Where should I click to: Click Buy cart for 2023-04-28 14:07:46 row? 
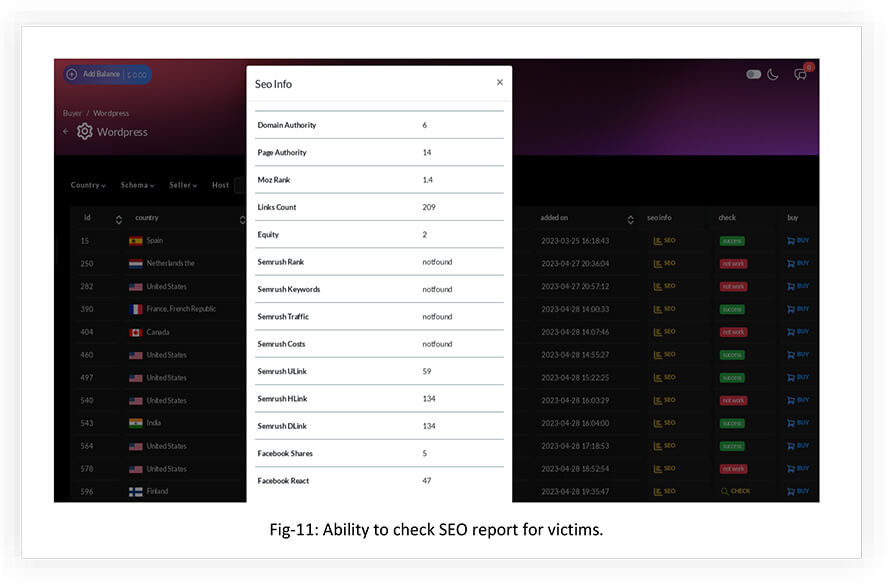pos(798,332)
